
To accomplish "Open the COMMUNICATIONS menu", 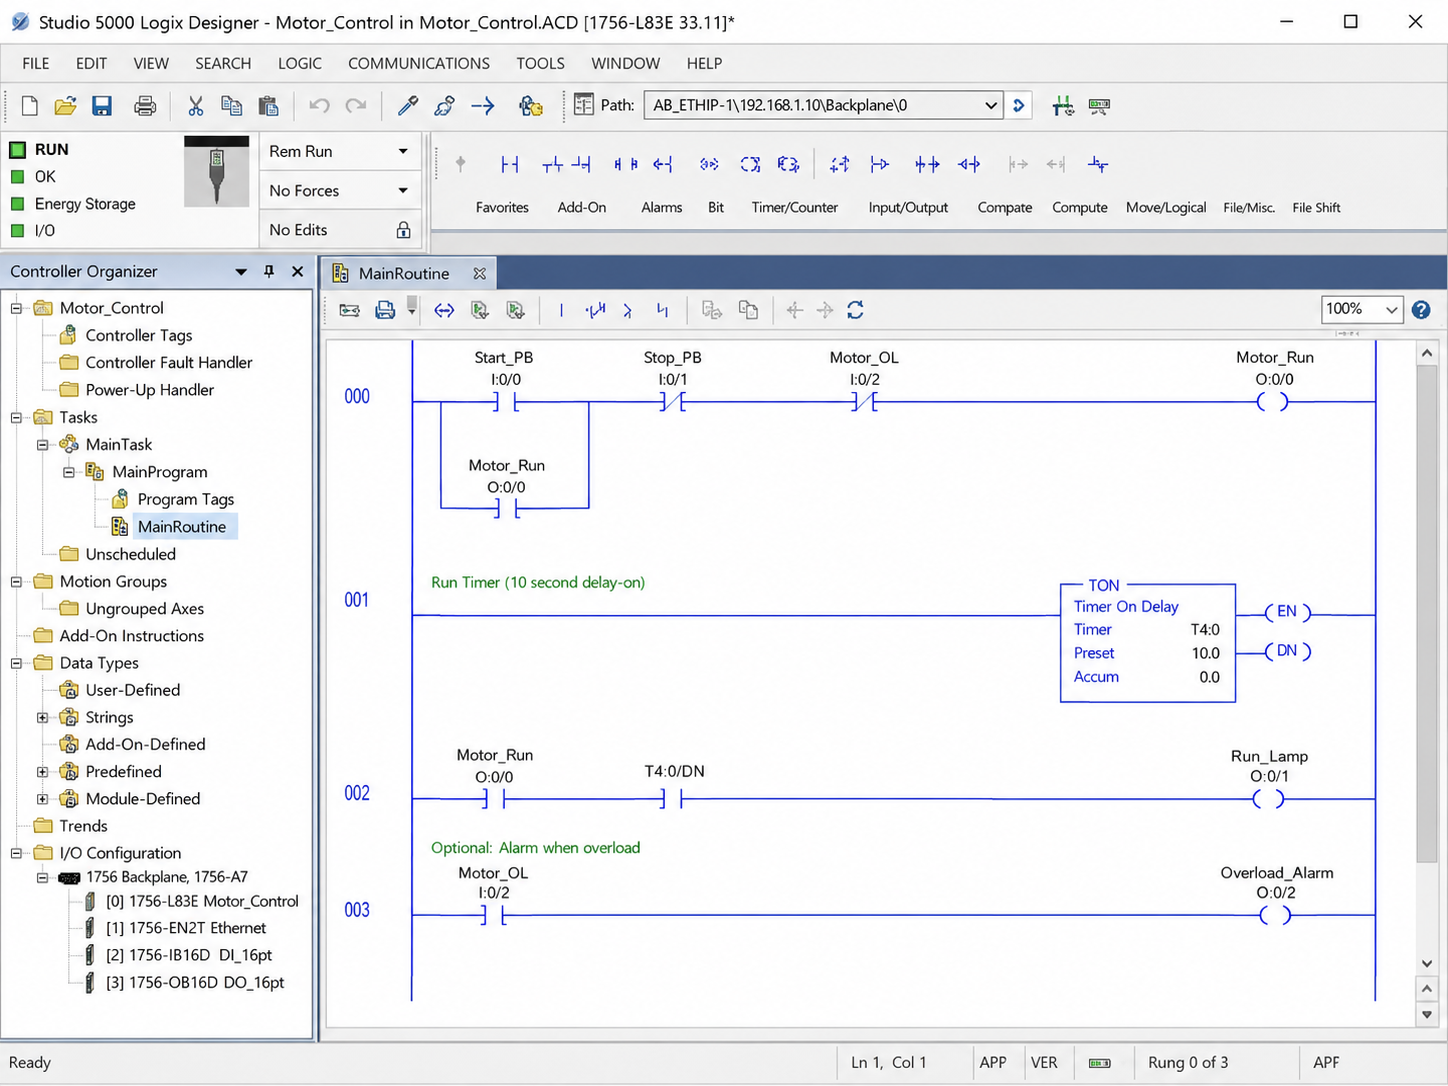I will [x=419, y=63].
